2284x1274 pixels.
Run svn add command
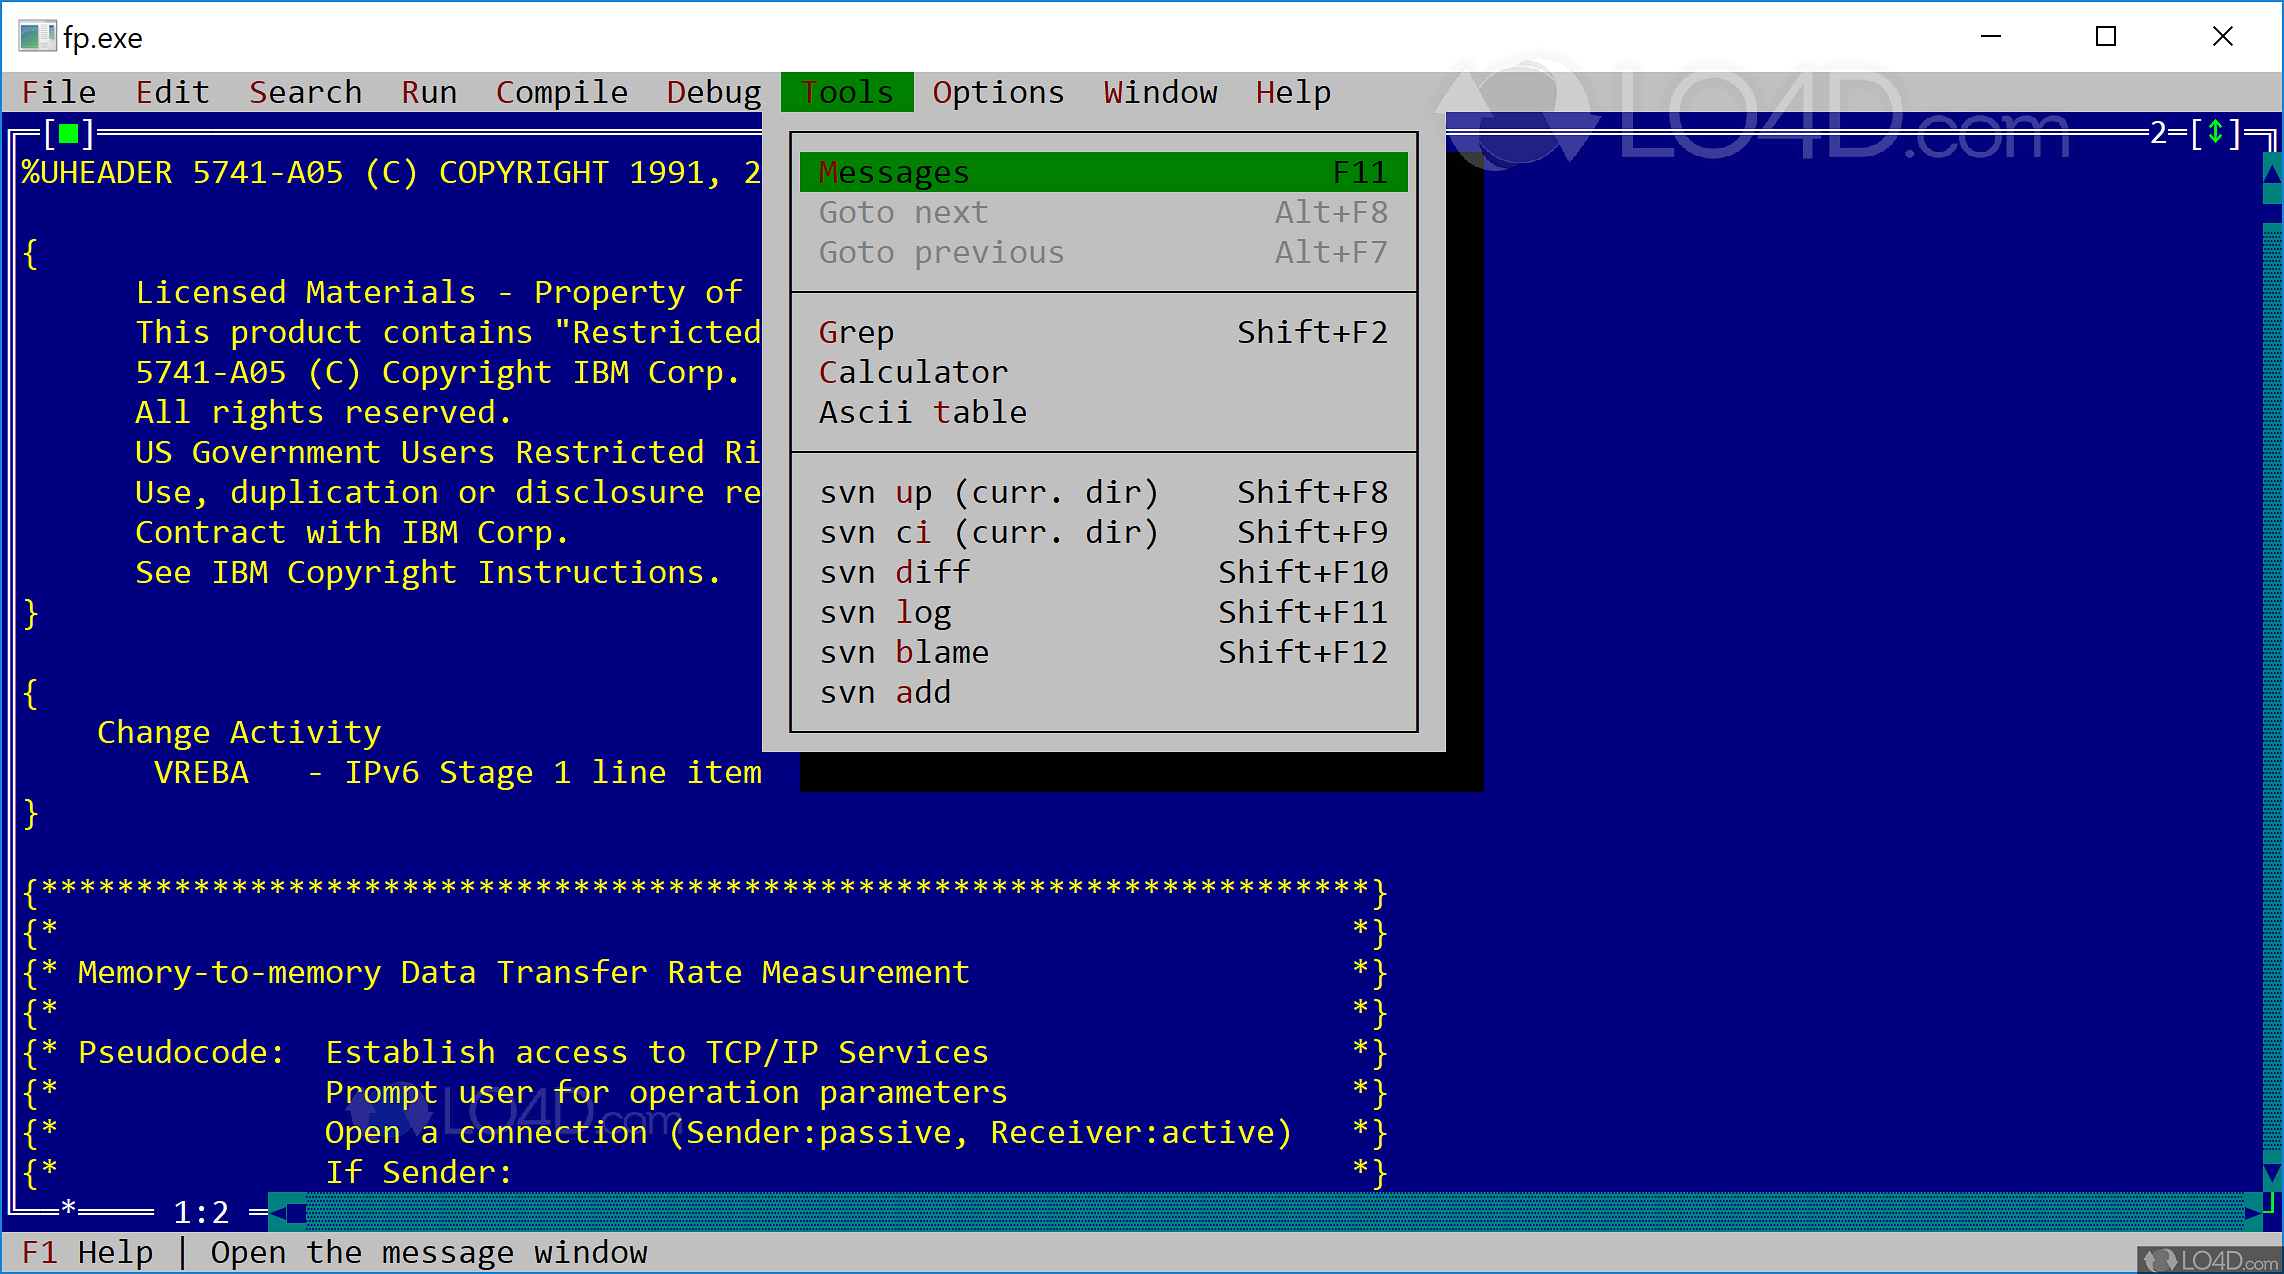[x=883, y=692]
